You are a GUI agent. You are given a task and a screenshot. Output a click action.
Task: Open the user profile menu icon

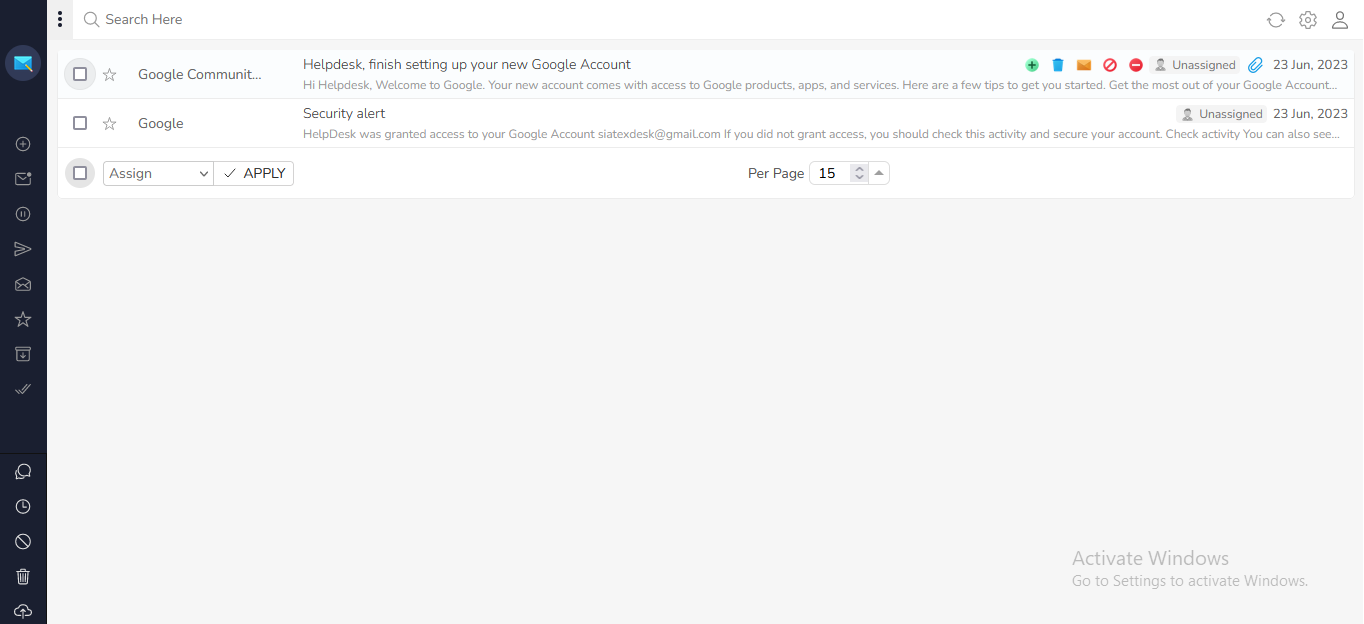coord(1340,19)
